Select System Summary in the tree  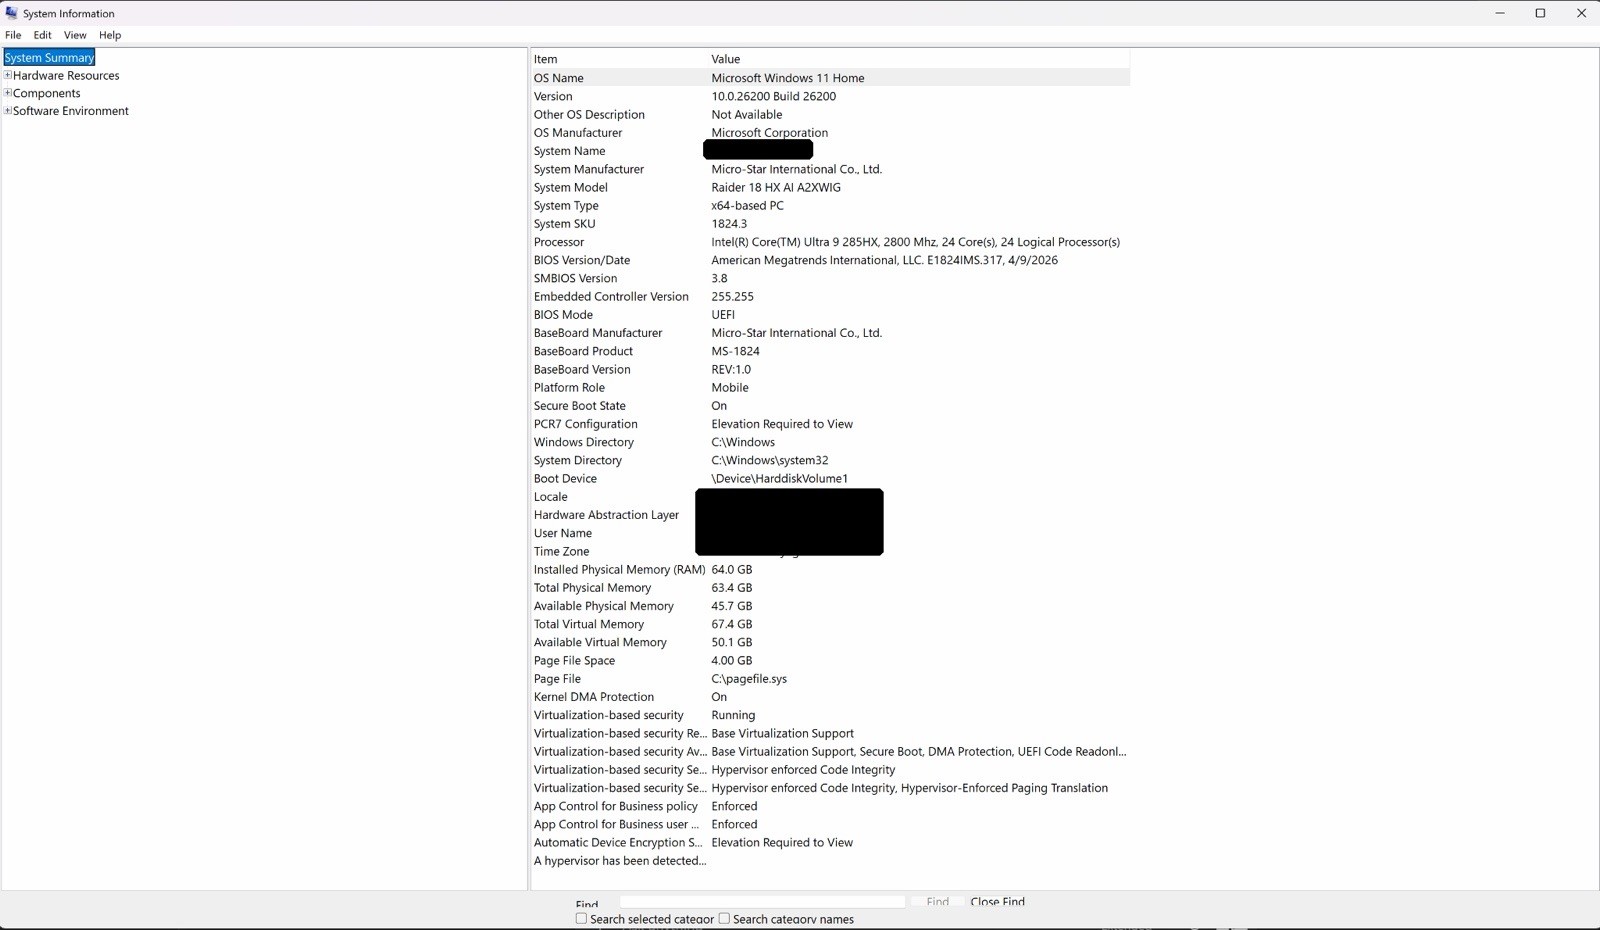[49, 58]
